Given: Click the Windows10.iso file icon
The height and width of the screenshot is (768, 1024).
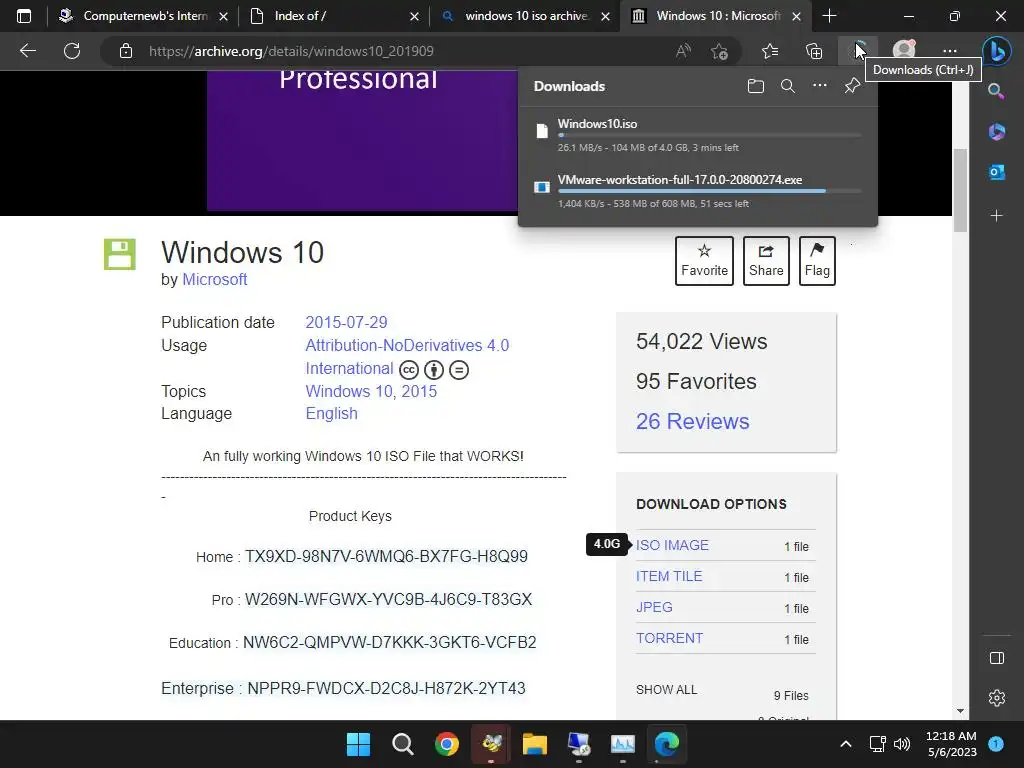Looking at the screenshot, I should (x=541, y=131).
